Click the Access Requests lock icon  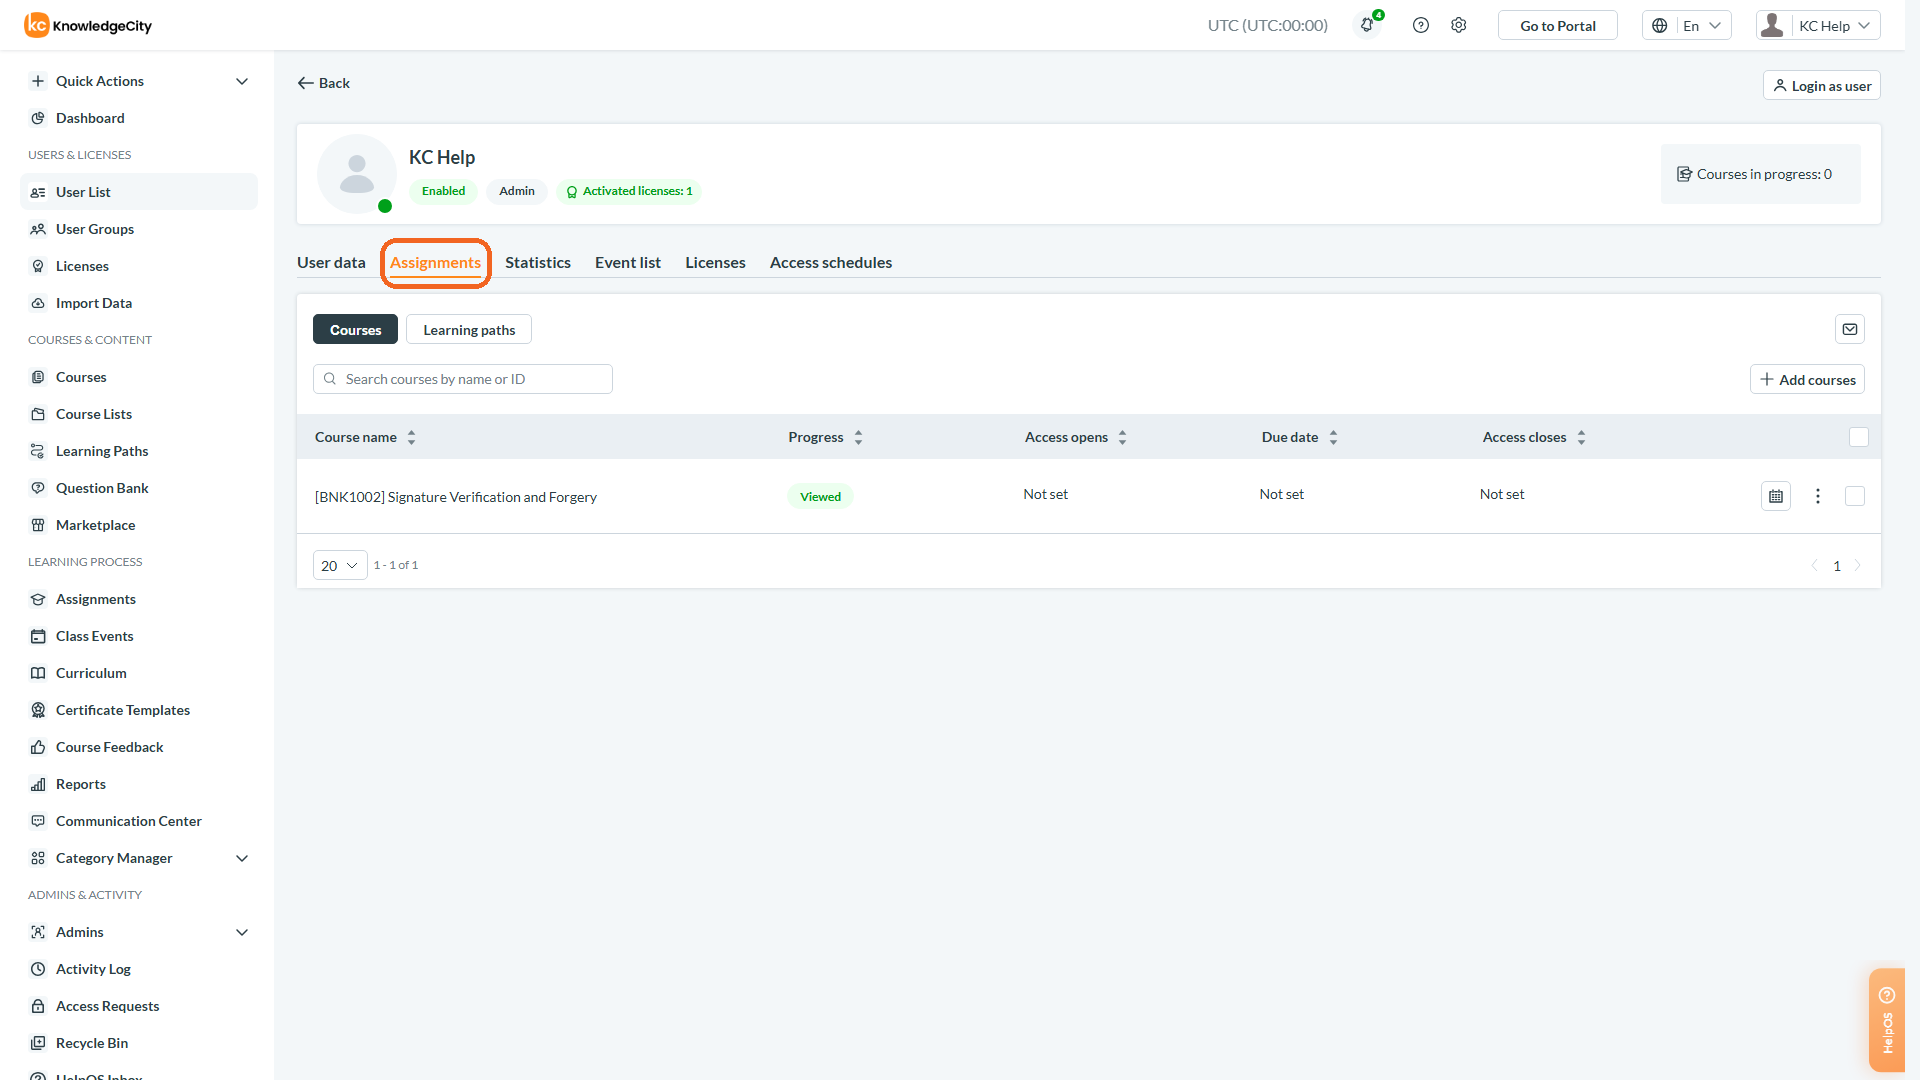[x=38, y=1006]
